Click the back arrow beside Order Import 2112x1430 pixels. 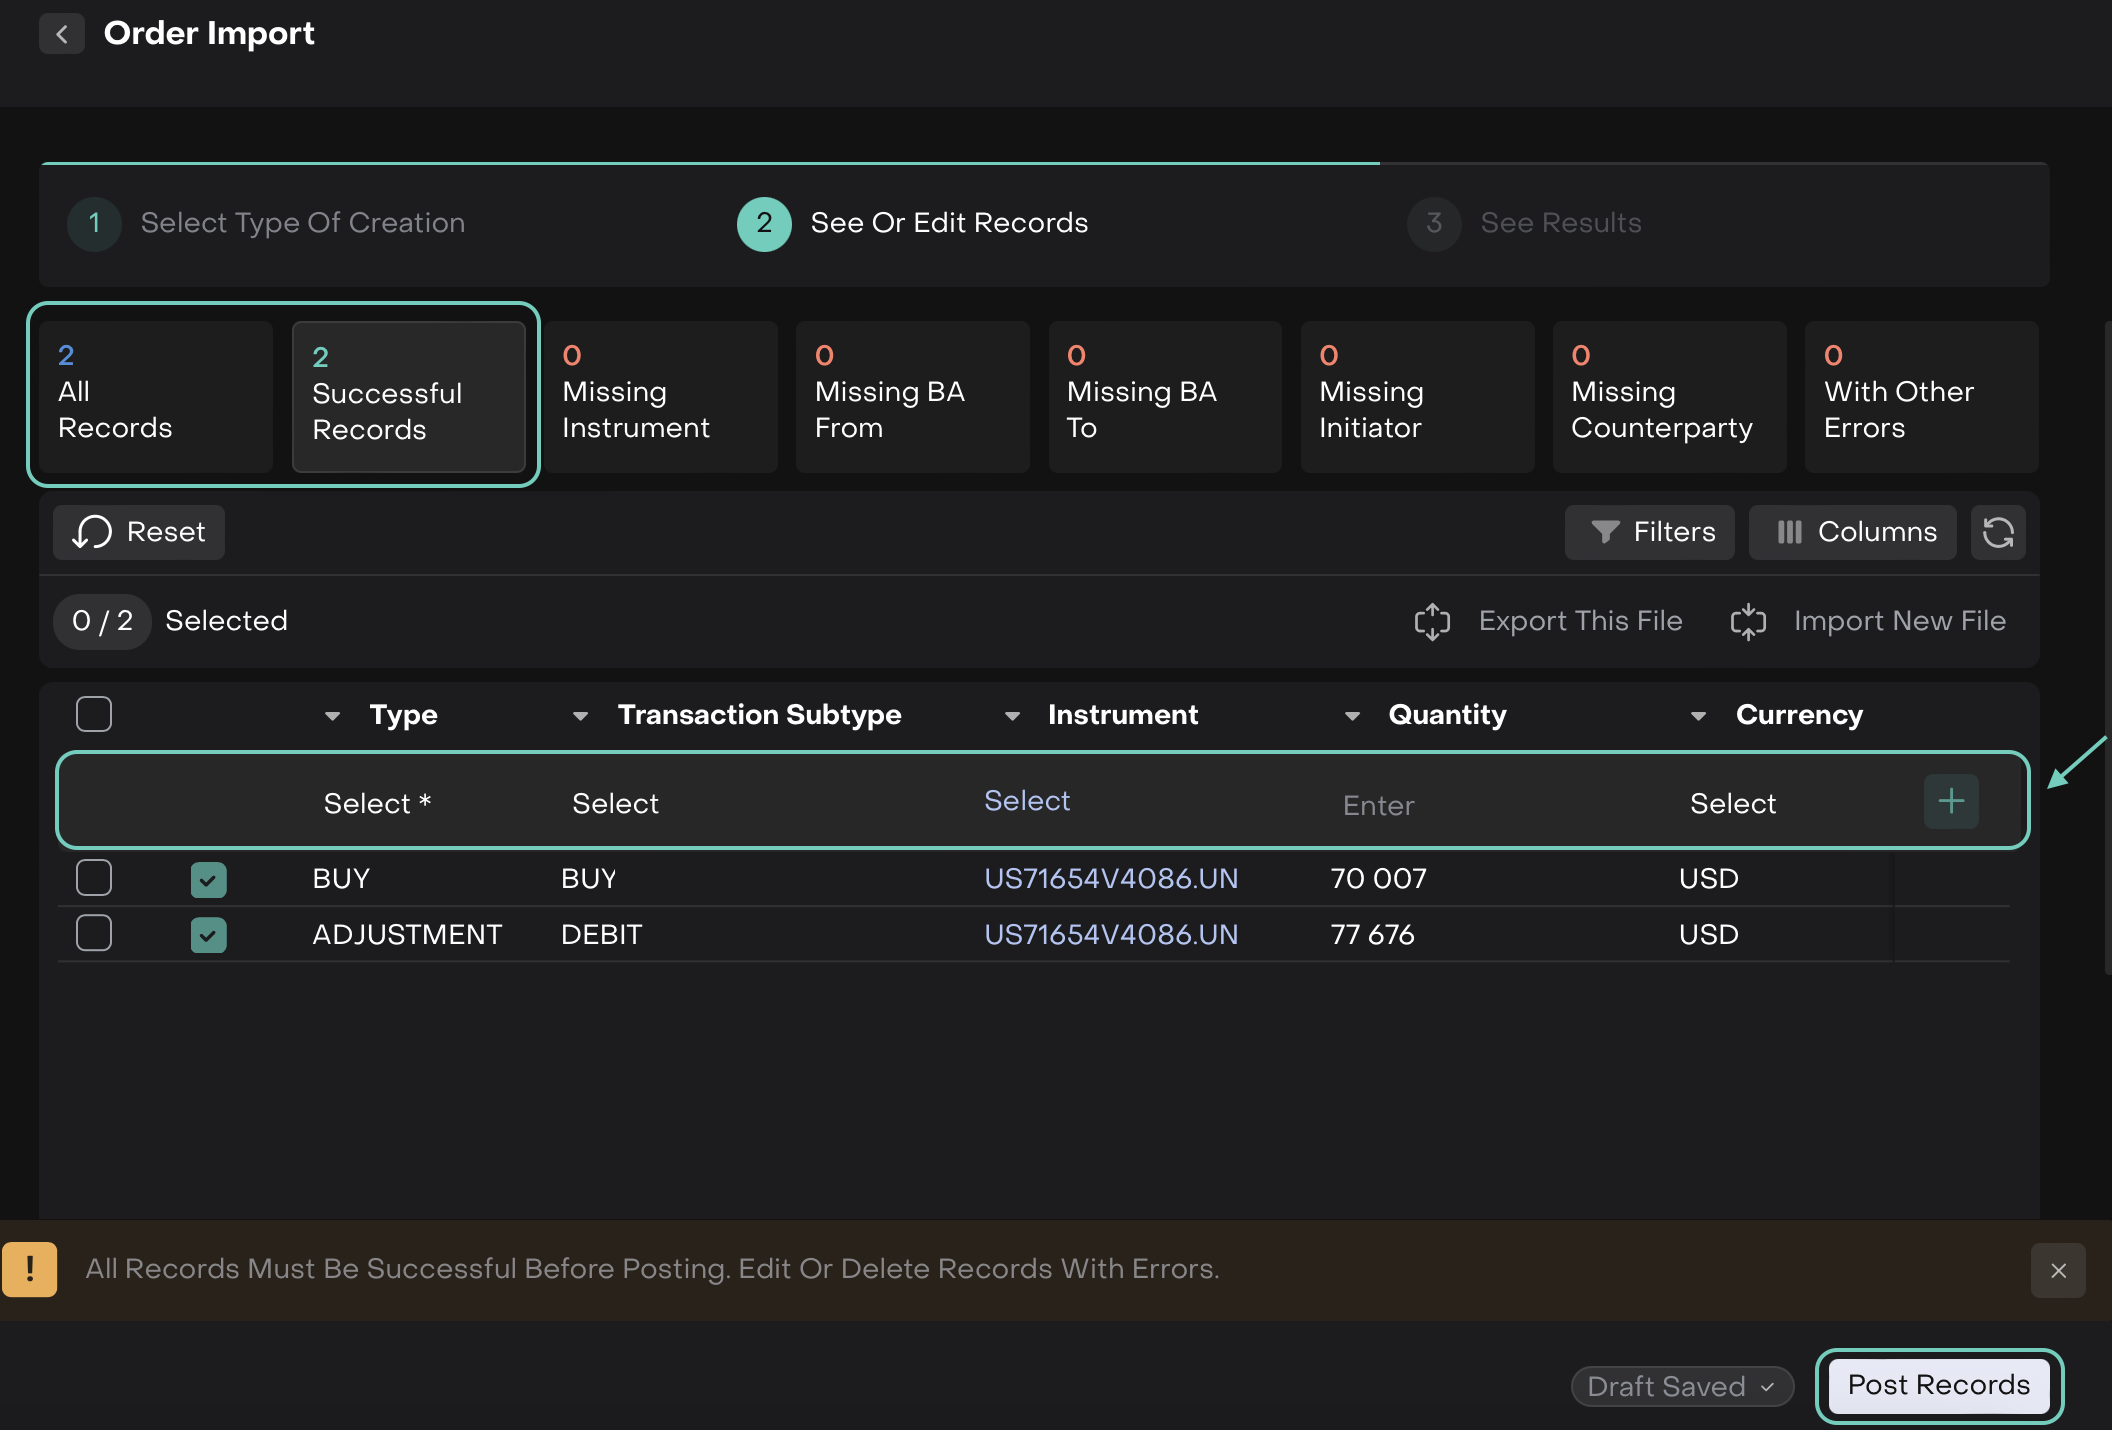[x=62, y=34]
